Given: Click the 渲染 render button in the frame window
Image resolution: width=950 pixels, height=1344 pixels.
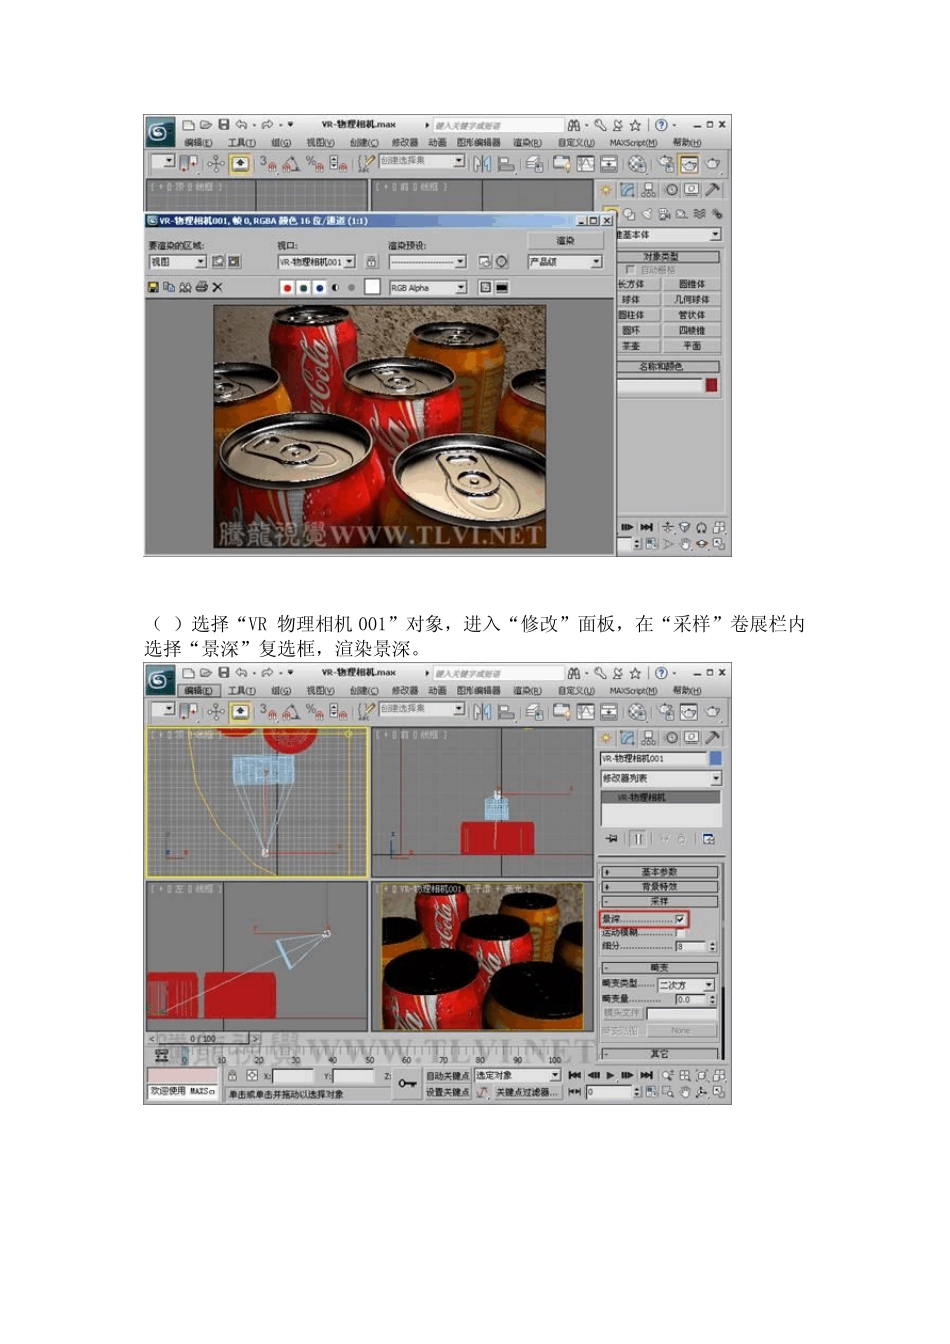Looking at the screenshot, I should [x=566, y=241].
